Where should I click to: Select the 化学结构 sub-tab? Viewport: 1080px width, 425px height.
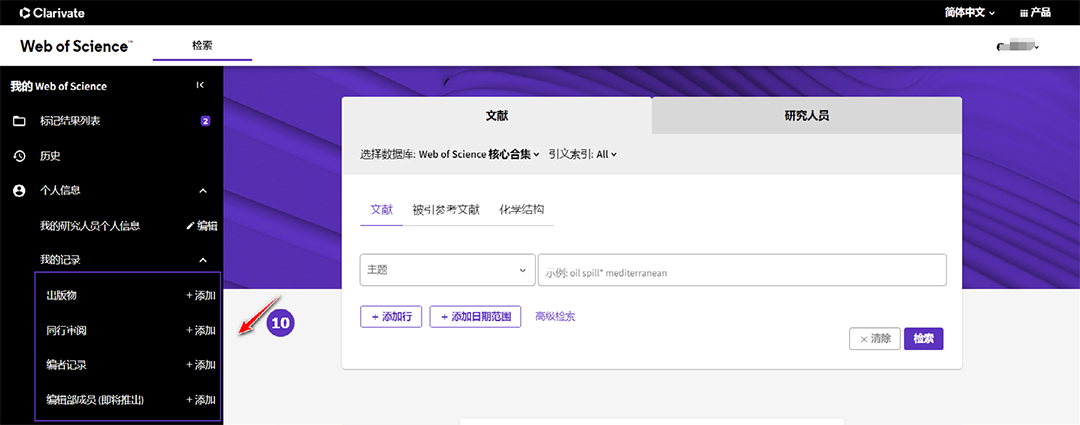(521, 210)
